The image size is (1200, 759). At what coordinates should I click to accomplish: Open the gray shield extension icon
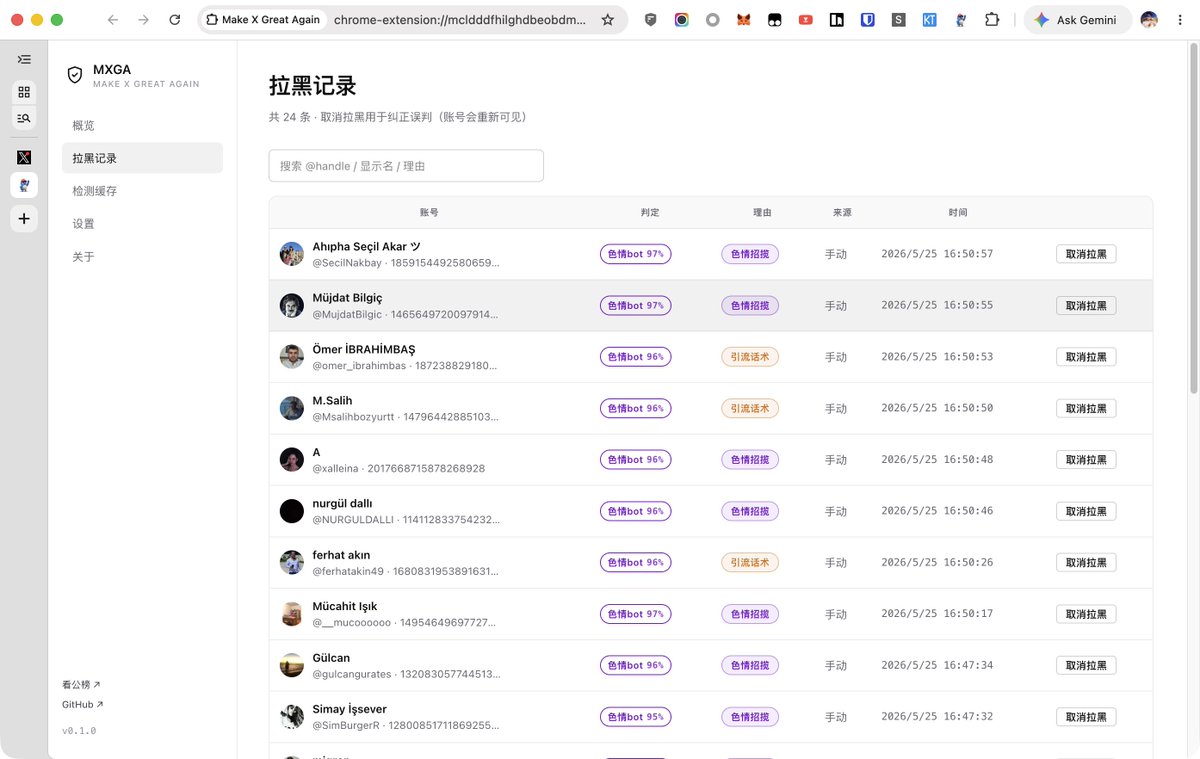(x=651, y=20)
